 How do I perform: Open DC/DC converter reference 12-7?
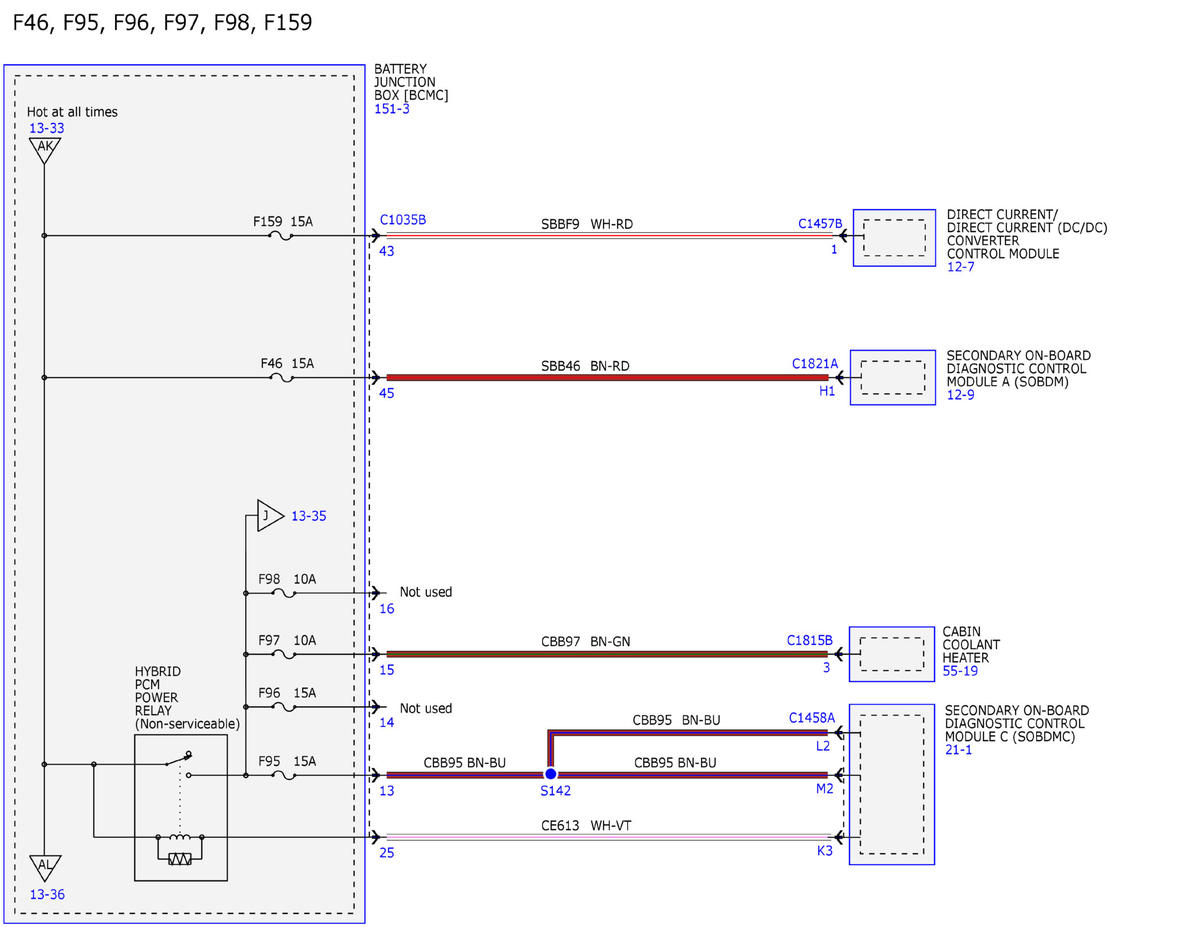click(x=960, y=267)
